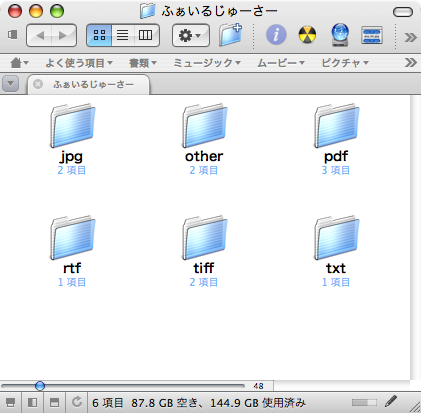The image size is (421, 413).
Task: Click the yellow Burn disc icon
Action: coord(307,35)
